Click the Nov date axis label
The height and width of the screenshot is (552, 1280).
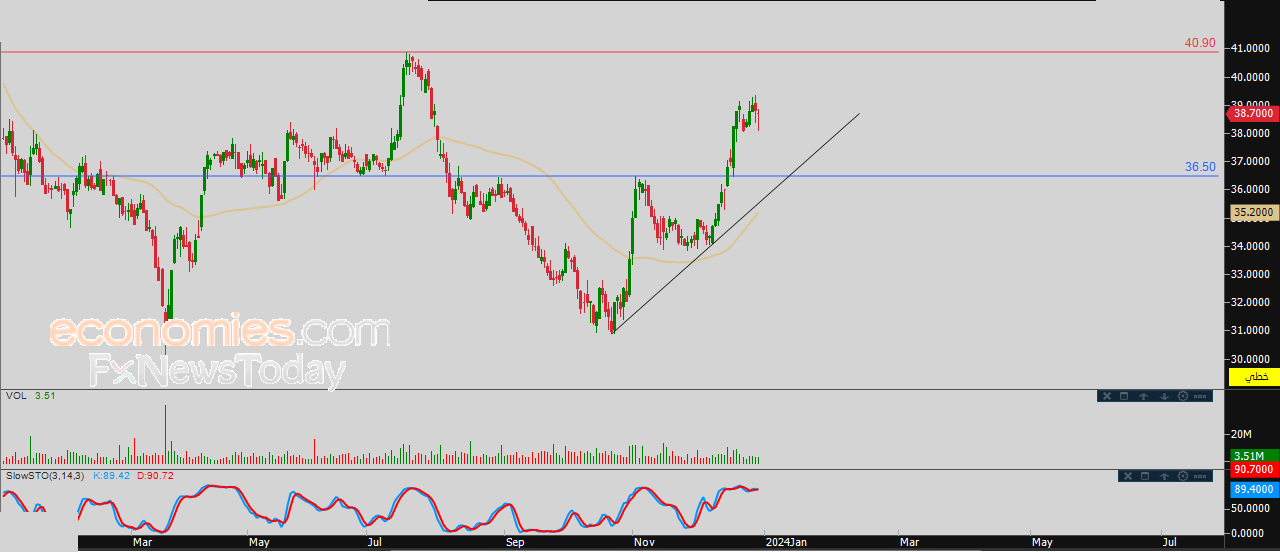[x=643, y=543]
